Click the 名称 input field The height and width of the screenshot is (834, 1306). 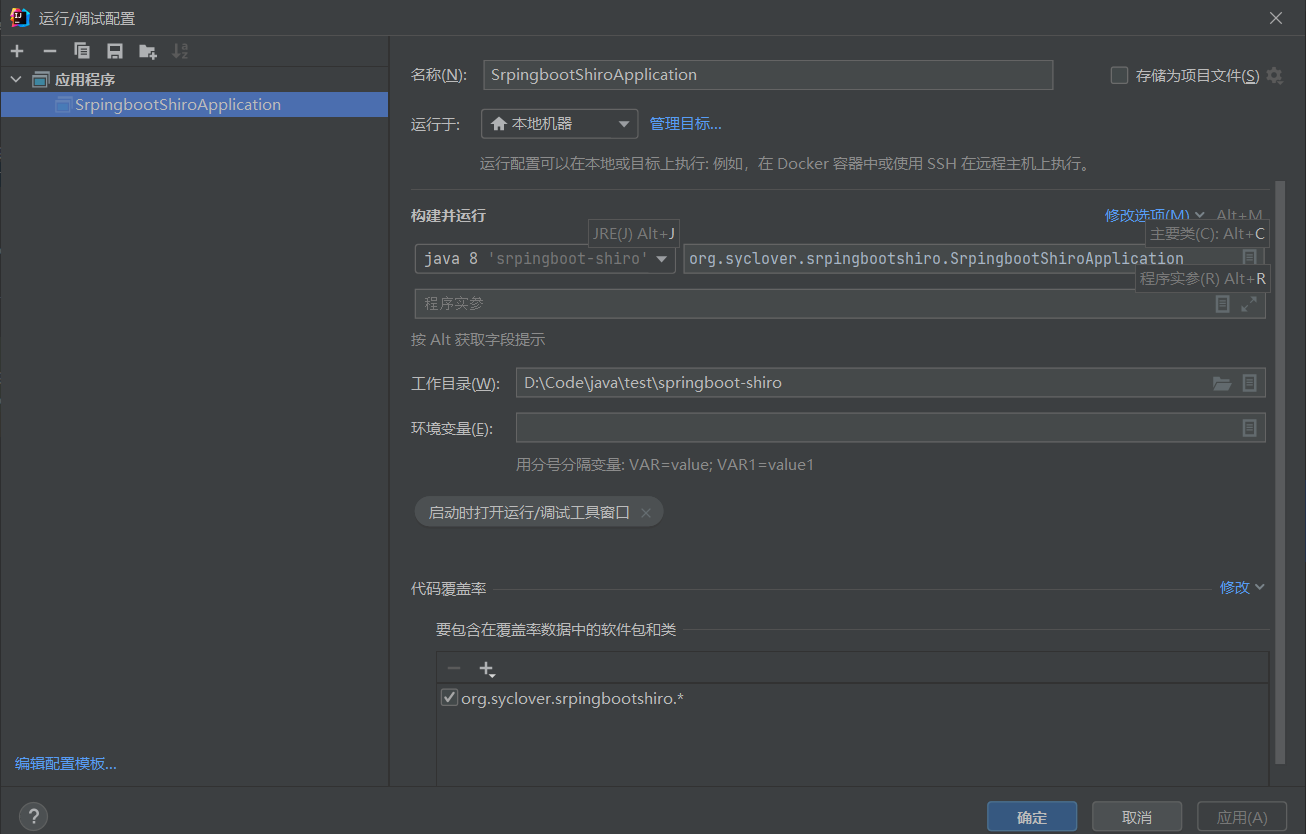pyautogui.click(x=768, y=75)
